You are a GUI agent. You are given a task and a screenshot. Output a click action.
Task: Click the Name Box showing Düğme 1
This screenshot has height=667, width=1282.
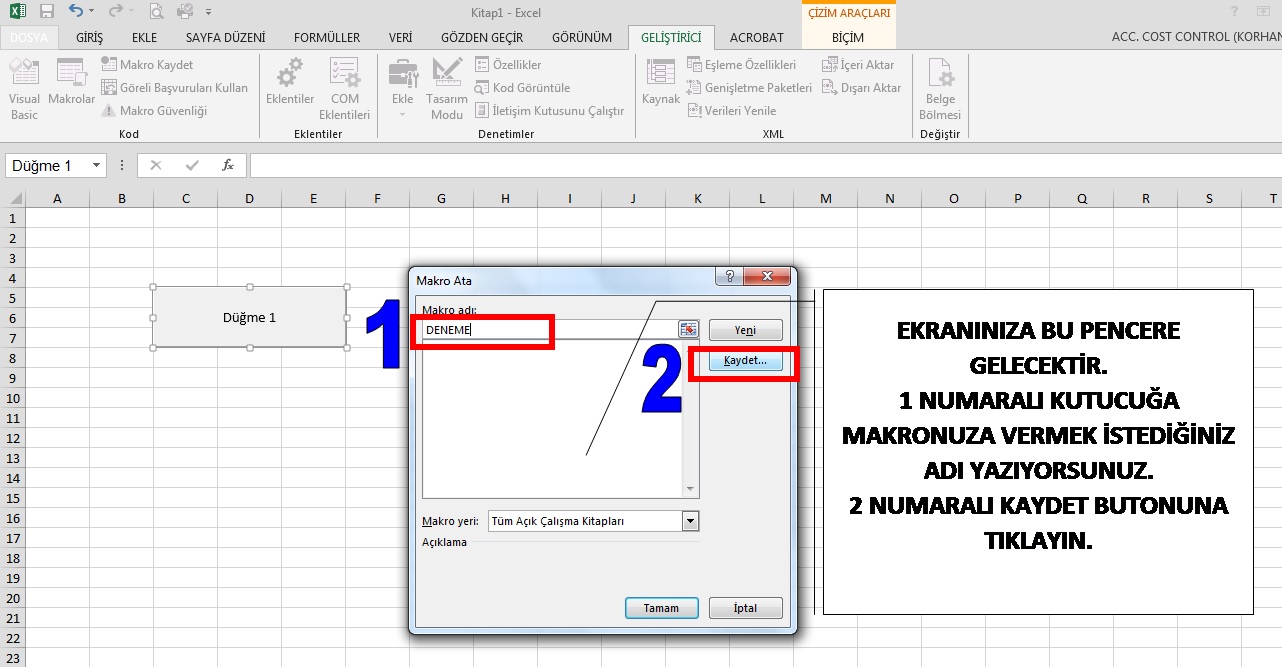[x=47, y=166]
